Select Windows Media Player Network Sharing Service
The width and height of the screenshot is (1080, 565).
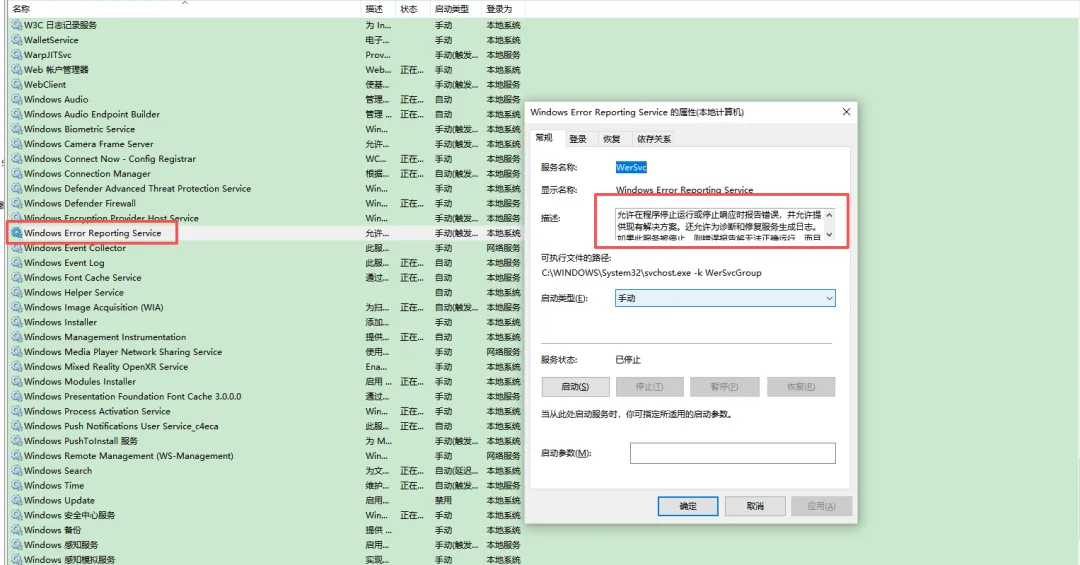[x=266, y=352]
